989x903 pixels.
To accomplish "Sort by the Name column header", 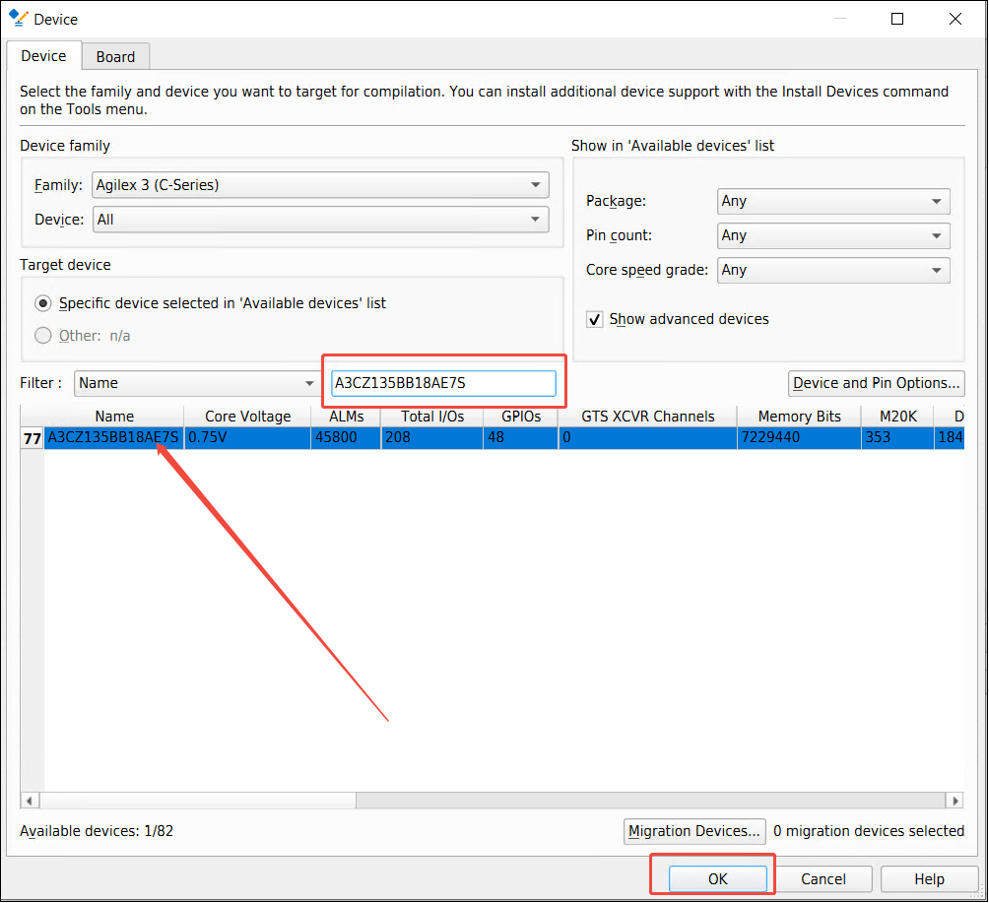I will 114,416.
